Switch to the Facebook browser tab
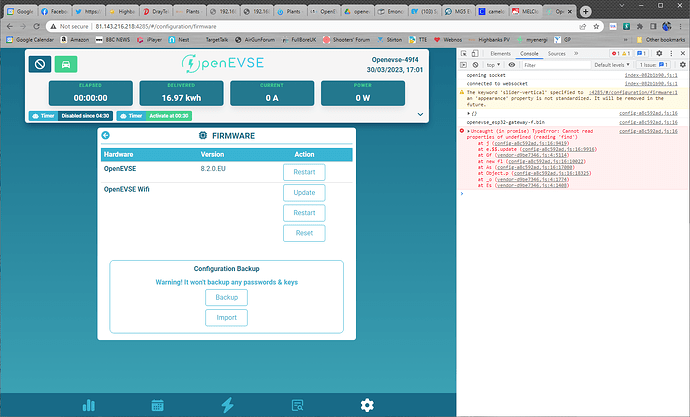This screenshot has width=690, height=417. (55, 11)
